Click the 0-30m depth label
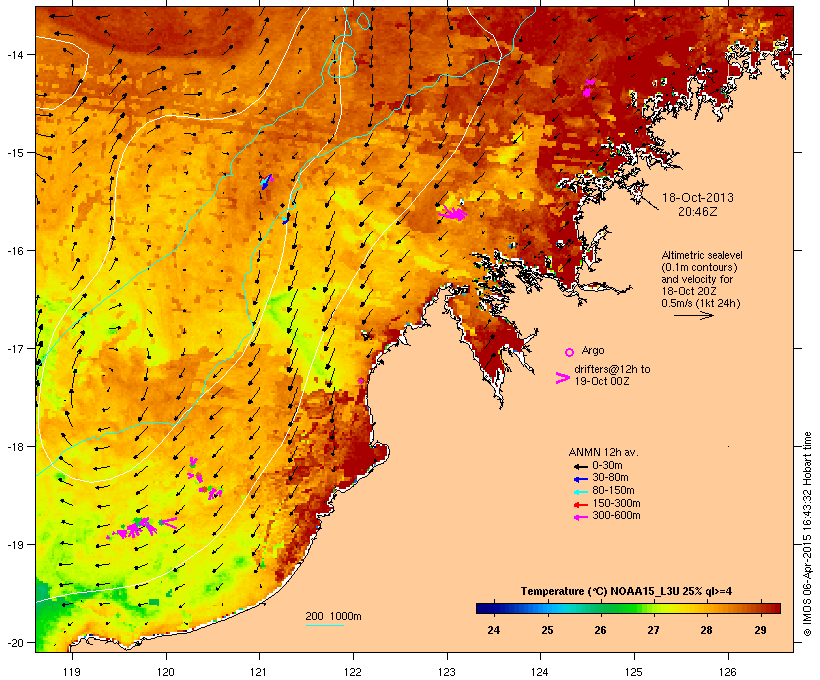 [607, 466]
